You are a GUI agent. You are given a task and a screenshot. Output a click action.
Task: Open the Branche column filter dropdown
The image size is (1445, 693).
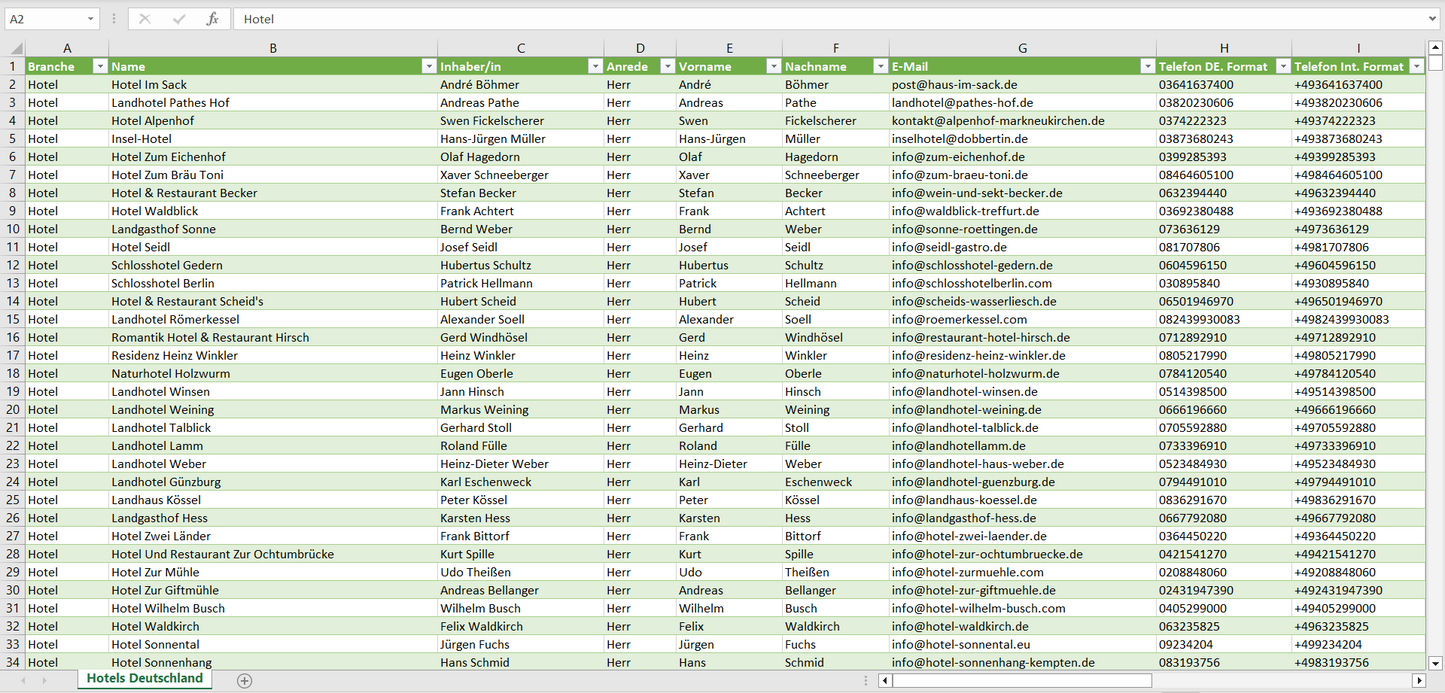pyautogui.click(x=99, y=66)
